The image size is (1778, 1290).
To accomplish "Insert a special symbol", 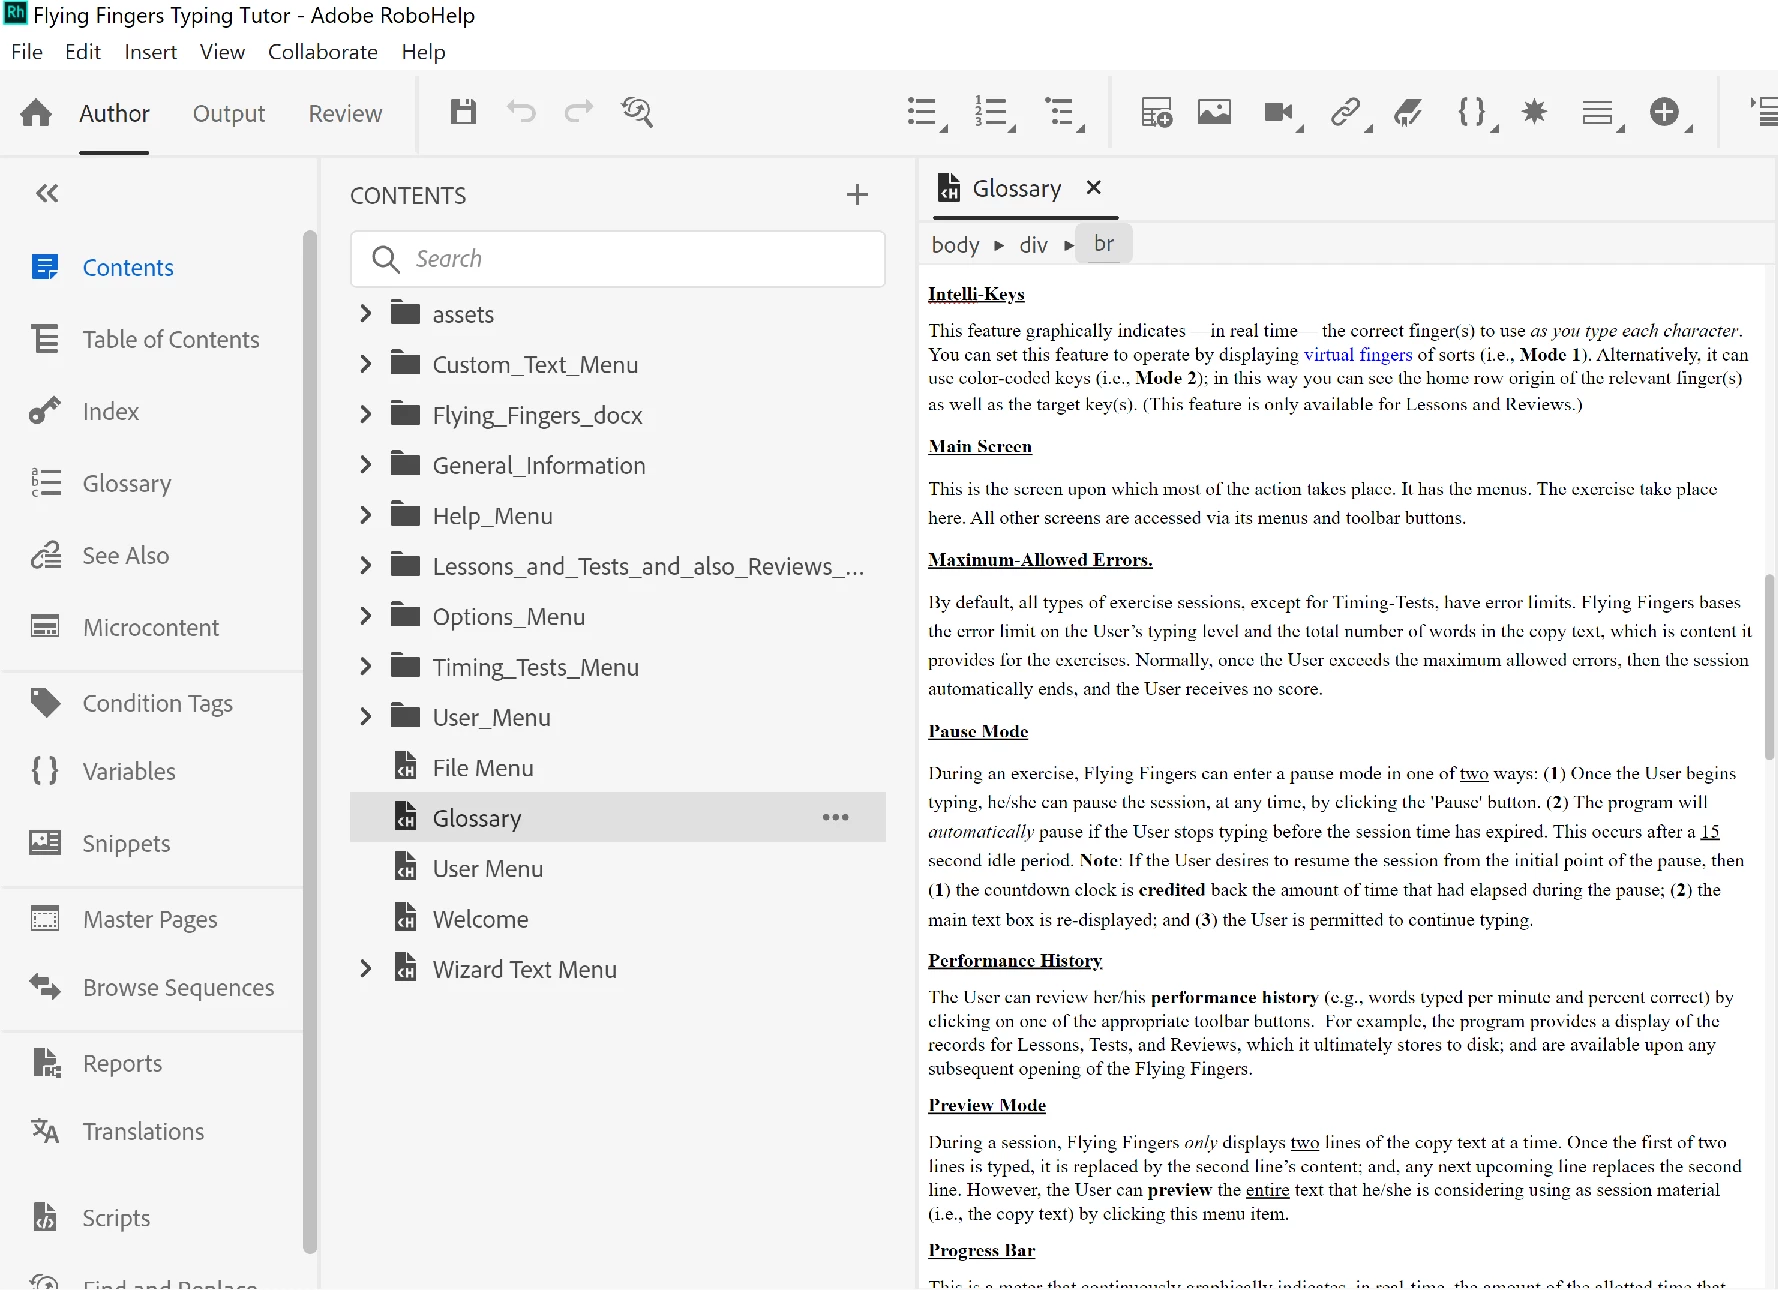I will (1534, 112).
